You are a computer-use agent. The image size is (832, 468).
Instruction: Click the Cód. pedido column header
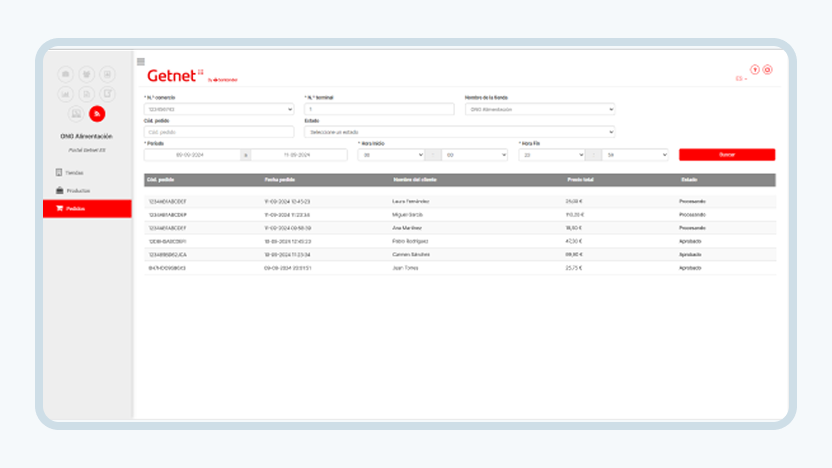click(160, 180)
